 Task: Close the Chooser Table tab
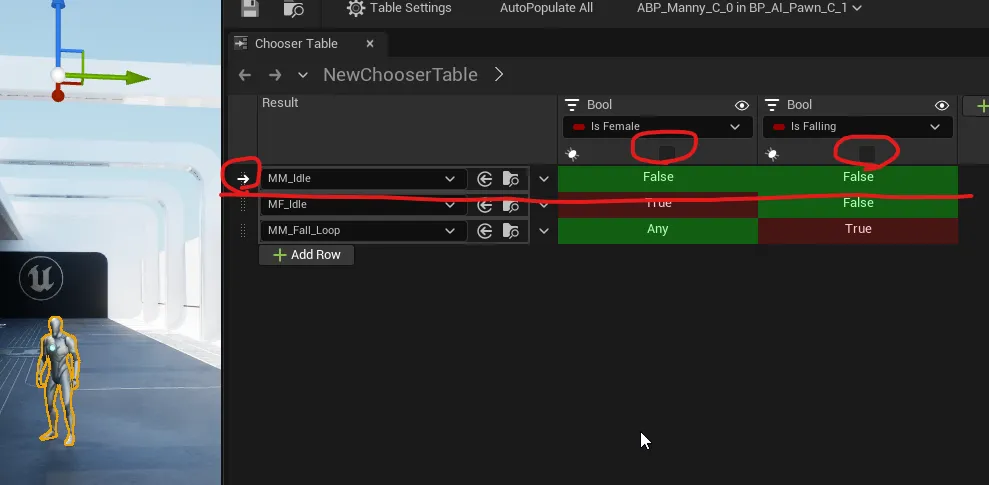370,44
